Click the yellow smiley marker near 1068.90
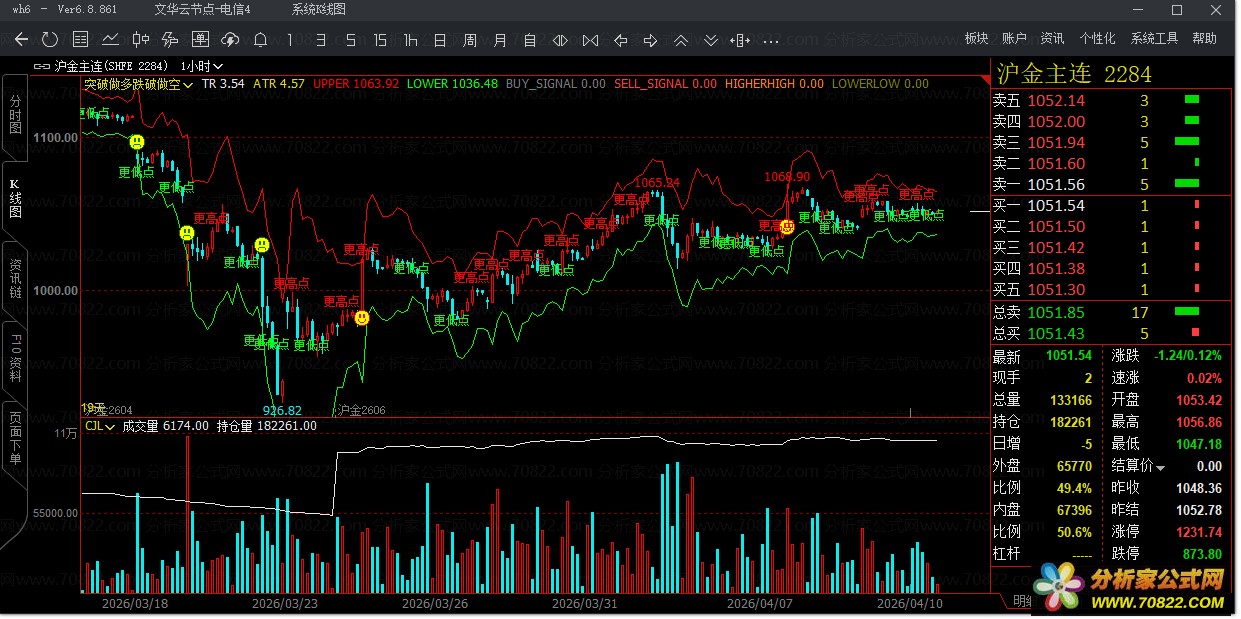This screenshot has height=619, width=1241. coord(788,227)
